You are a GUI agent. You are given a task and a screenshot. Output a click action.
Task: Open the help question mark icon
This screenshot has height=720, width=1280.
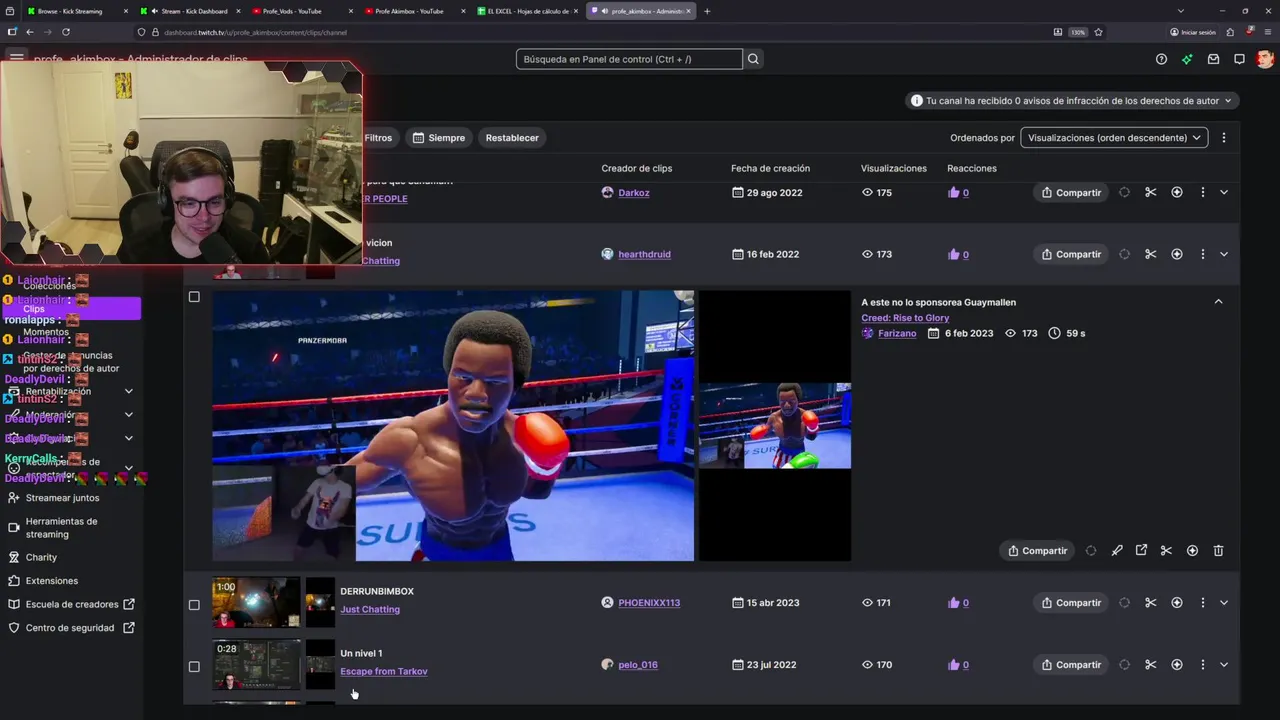point(1161,59)
